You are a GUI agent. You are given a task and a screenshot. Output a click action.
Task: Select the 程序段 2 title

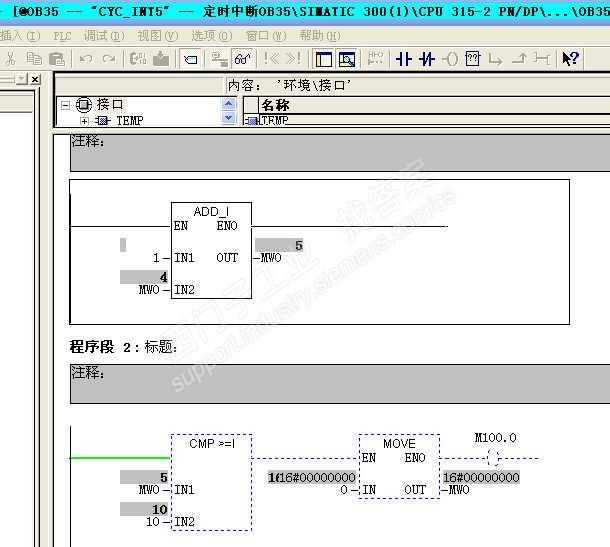(123, 346)
